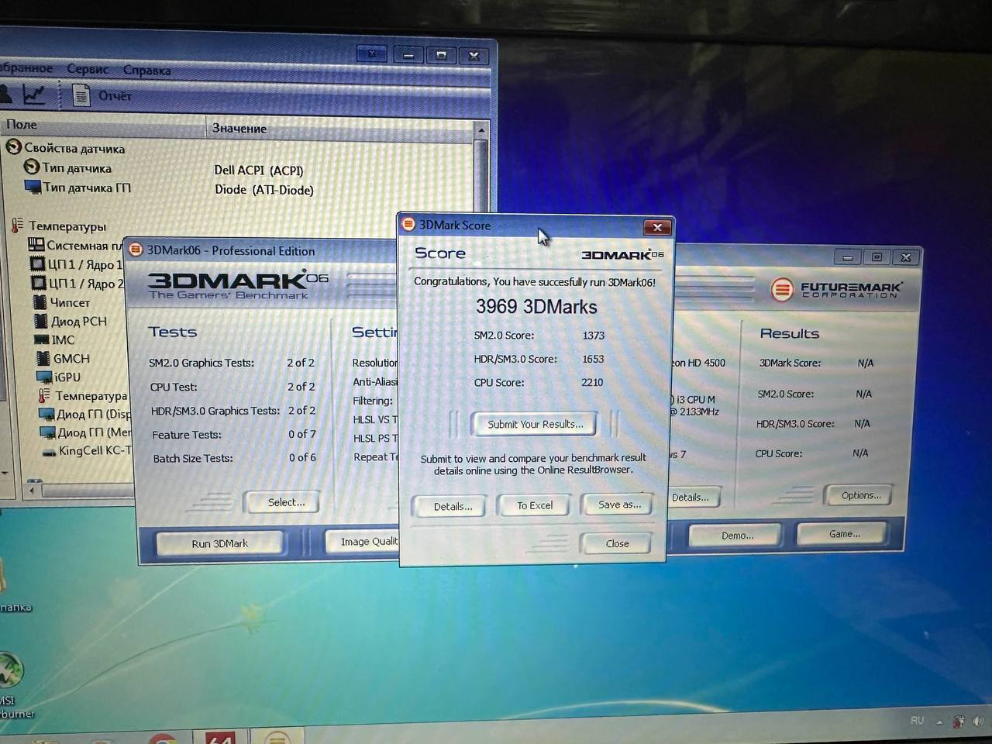This screenshot has width=992, height=744.
Task: Click the Diode (ATI-Diode) value
Action: (264, 190)
